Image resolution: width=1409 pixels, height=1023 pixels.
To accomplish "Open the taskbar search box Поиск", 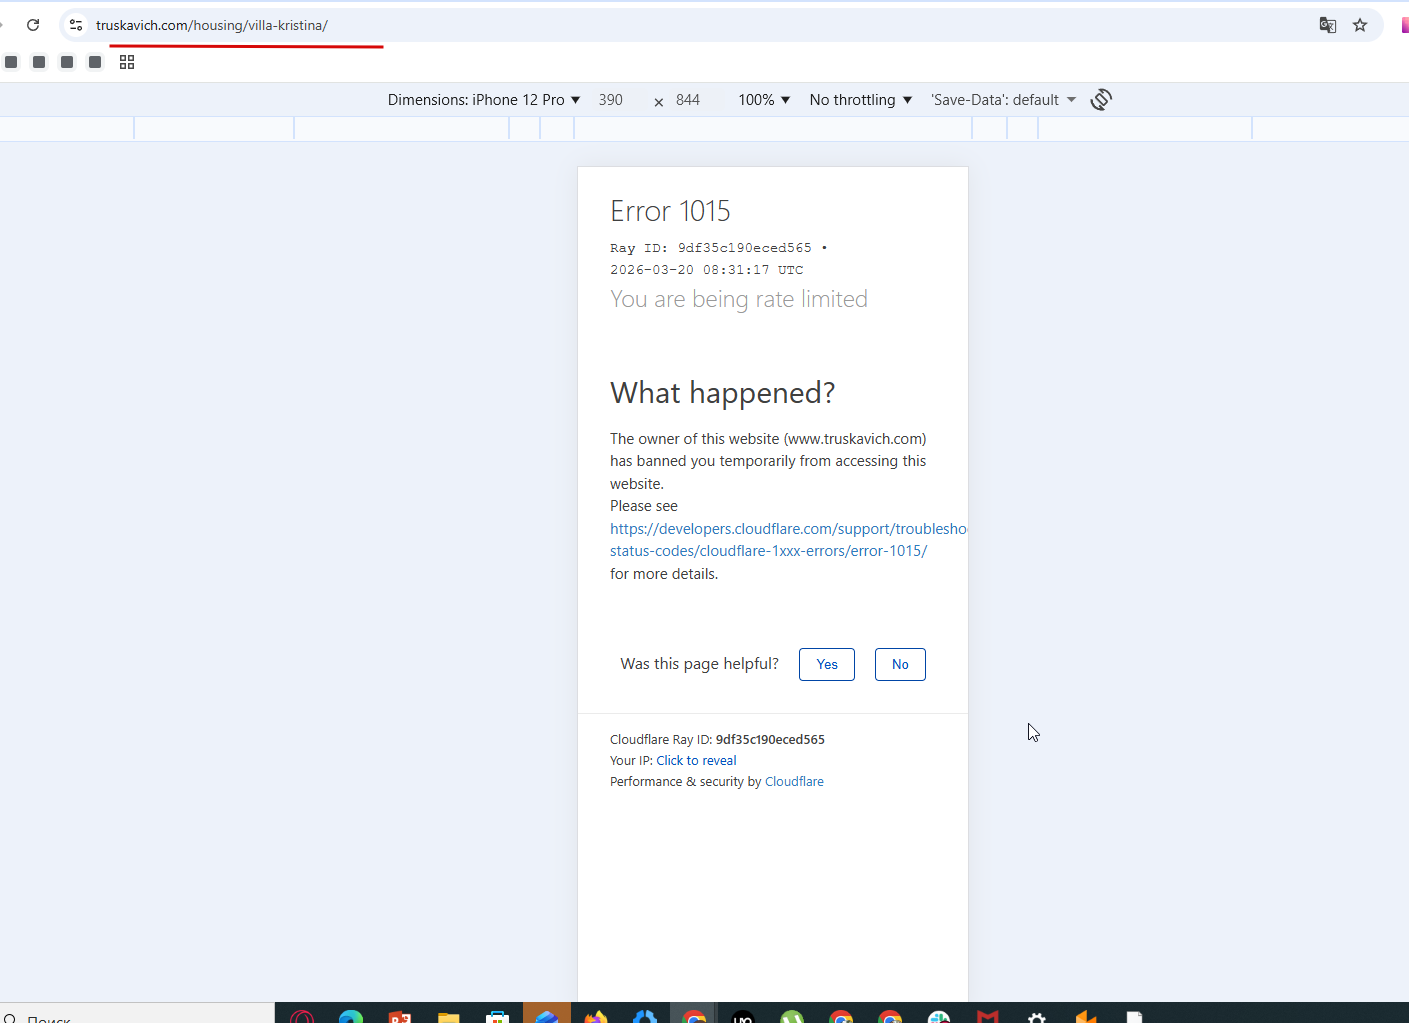I will (x=137, y=1014).
